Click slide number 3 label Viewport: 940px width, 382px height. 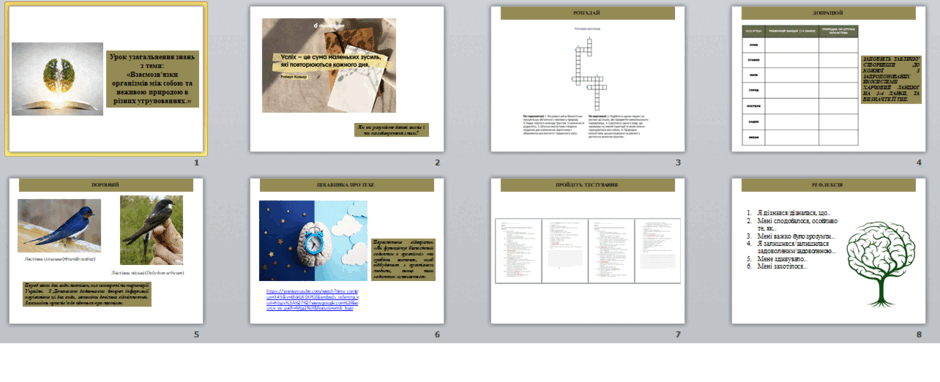click(x=678, y=163)
